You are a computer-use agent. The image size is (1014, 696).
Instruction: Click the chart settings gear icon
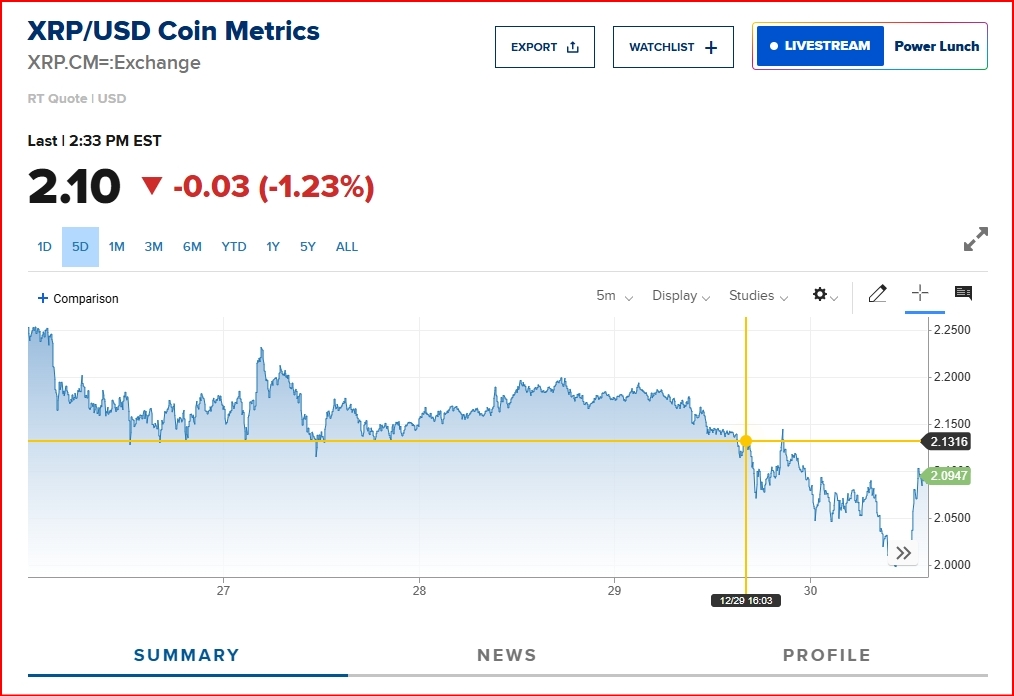point(822,295)
